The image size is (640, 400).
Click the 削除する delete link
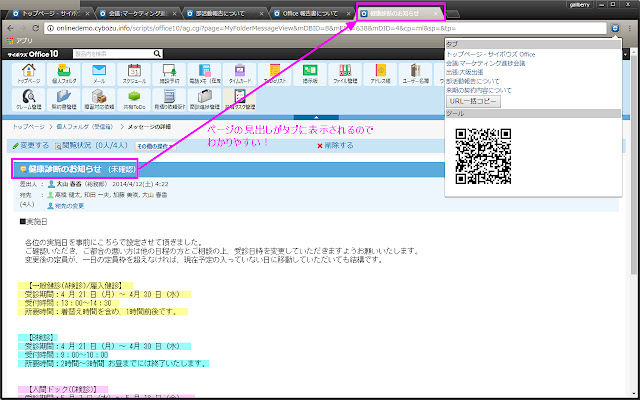(335, 145)
